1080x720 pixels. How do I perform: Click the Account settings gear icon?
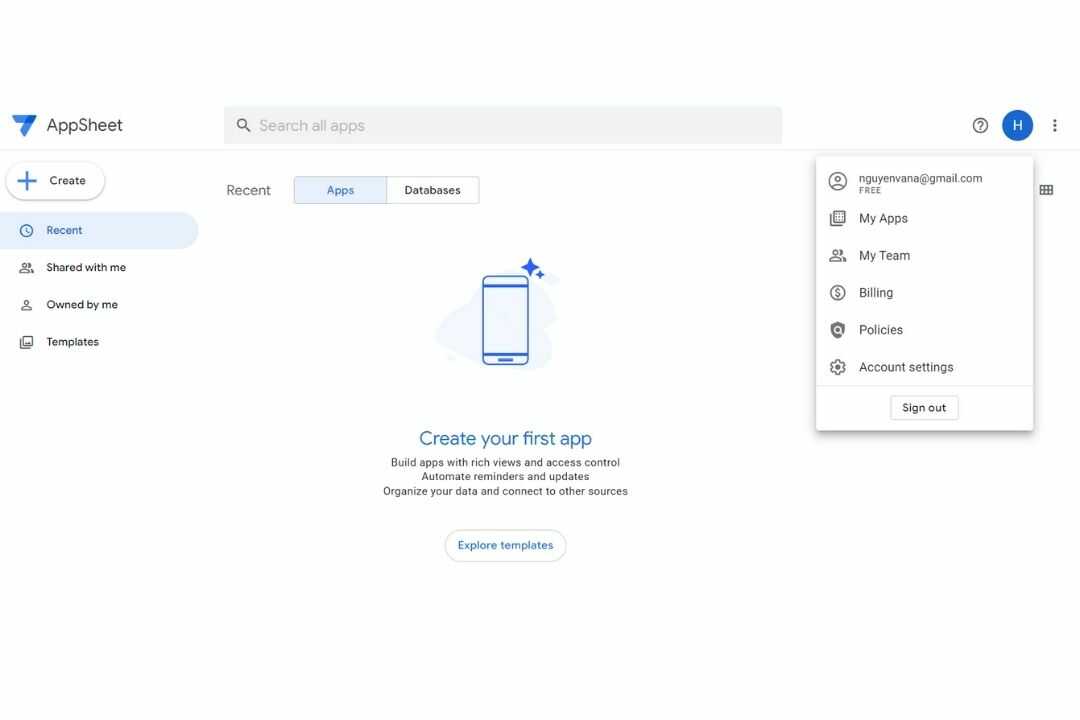(x=838, y=367)
